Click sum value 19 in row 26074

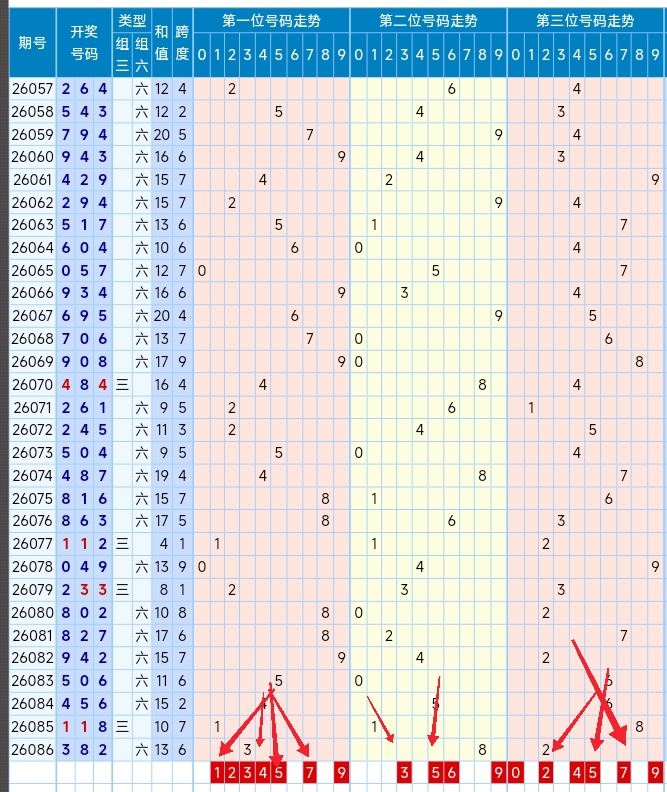(x=162, y=476)
